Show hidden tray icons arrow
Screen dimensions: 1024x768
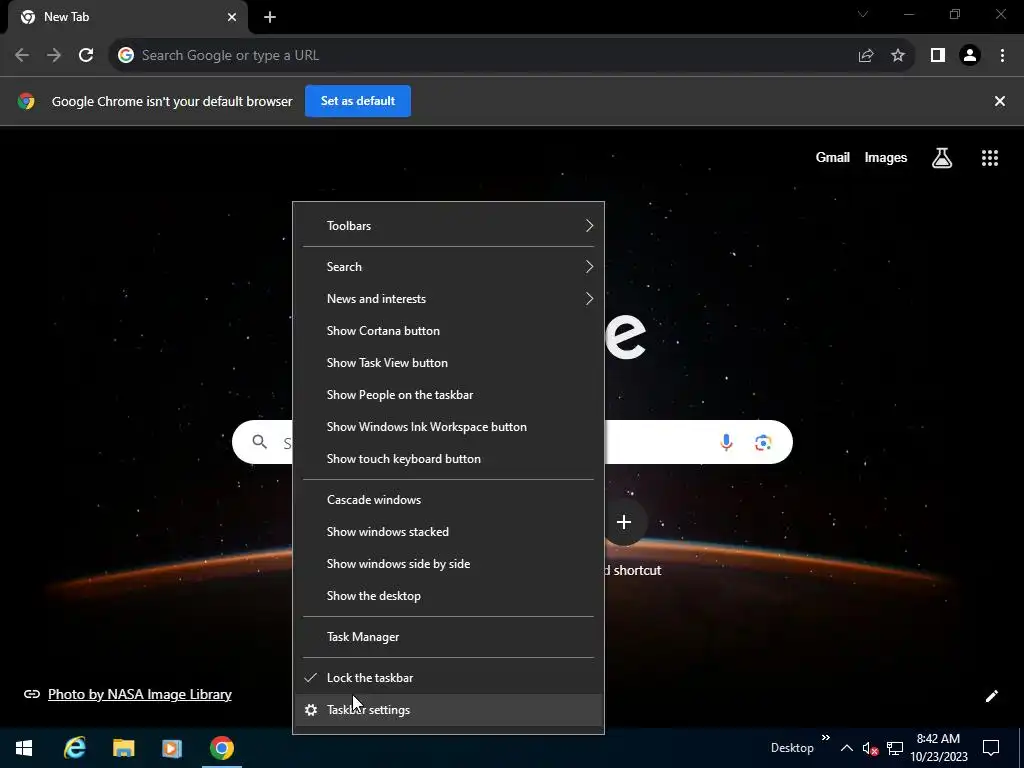[846, 748]
